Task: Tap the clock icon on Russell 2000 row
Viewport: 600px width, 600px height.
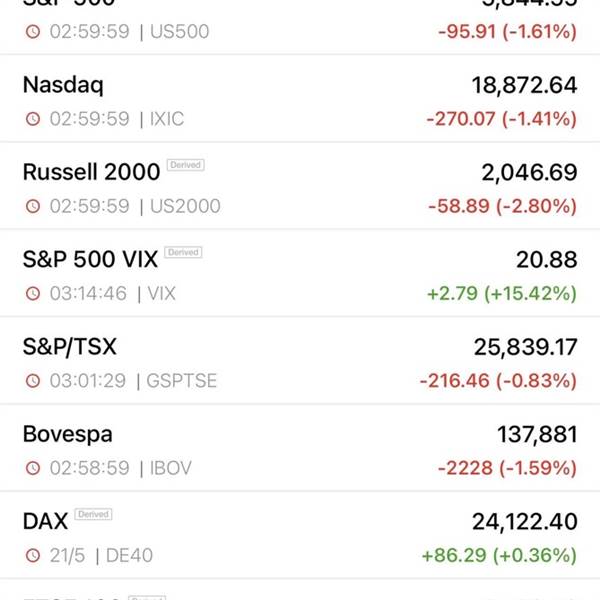Action: [x=33, y=206]
